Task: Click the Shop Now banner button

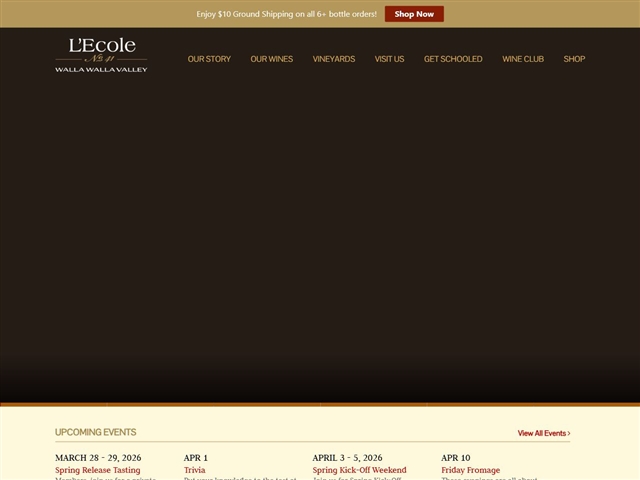Action: coord(414,14)
